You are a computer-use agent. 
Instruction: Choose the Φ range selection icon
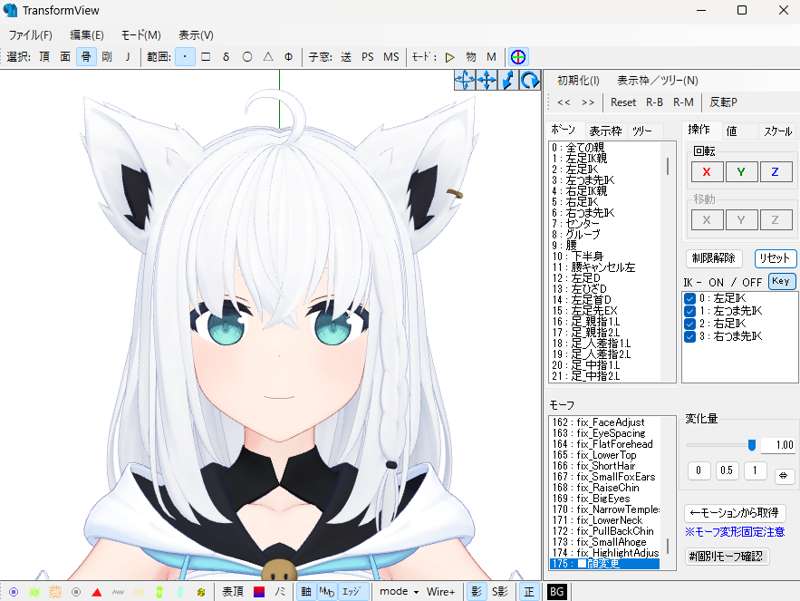(288, 57)
